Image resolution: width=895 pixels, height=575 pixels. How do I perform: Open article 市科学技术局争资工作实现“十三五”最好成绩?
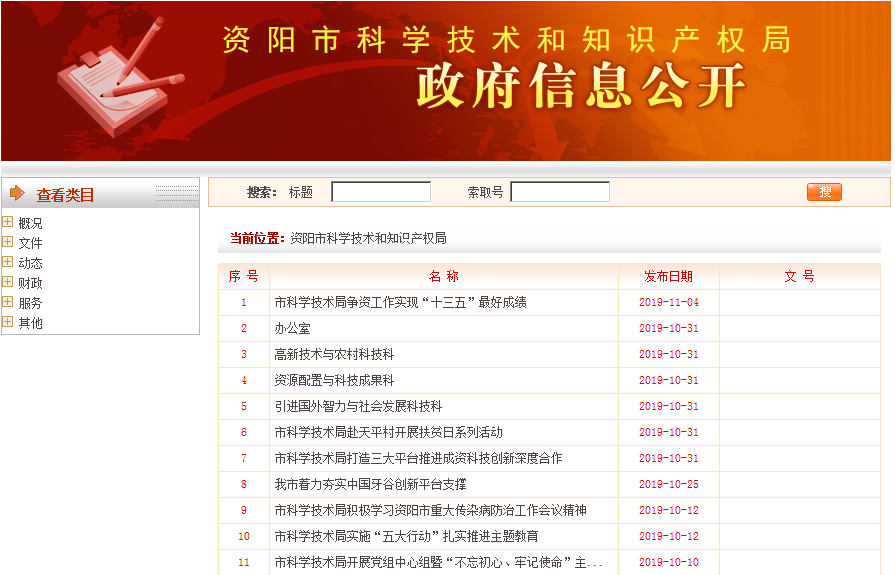coord(400,302)
